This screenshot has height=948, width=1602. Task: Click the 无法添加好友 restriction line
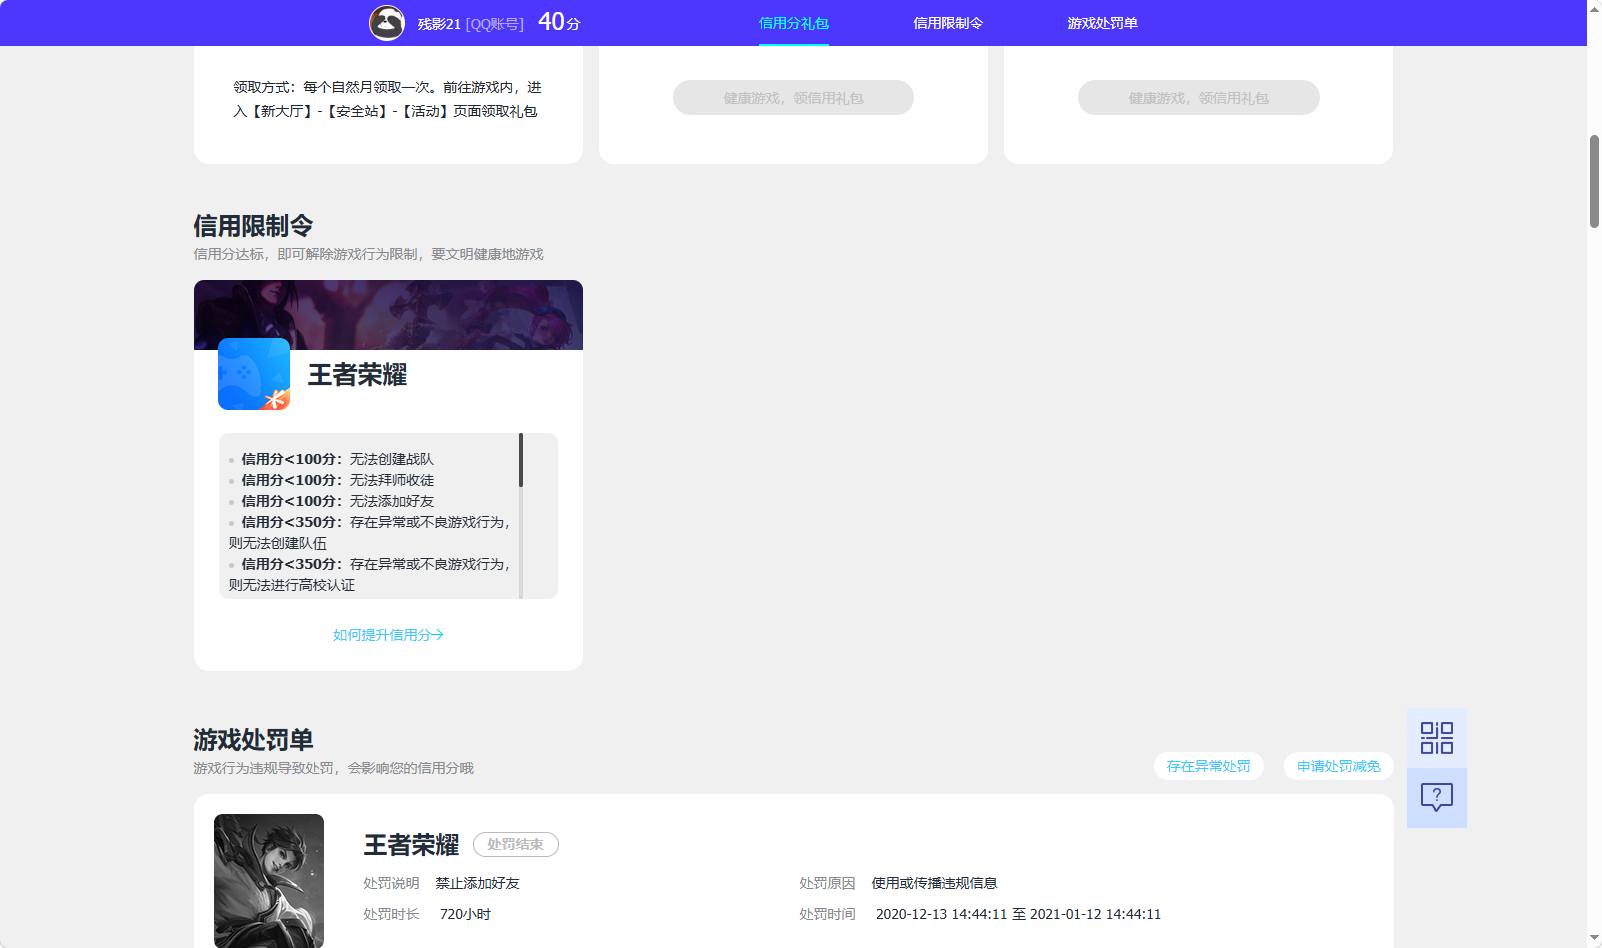click(x=338, y=501)
